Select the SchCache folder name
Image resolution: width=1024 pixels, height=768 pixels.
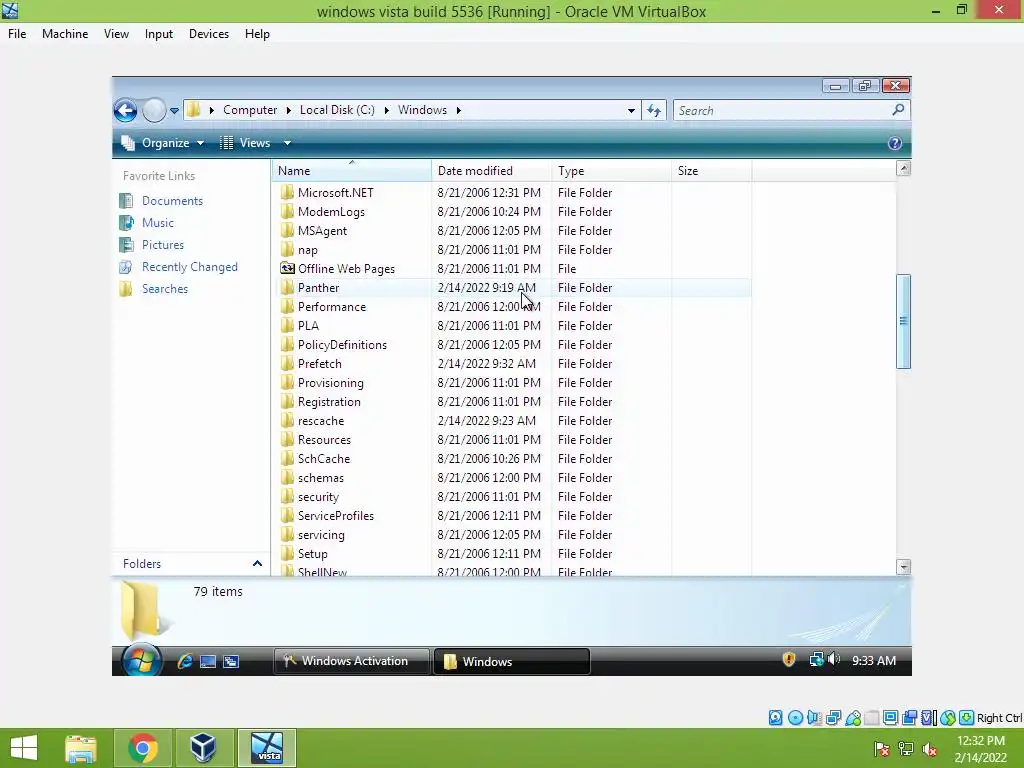pos(324,458)
